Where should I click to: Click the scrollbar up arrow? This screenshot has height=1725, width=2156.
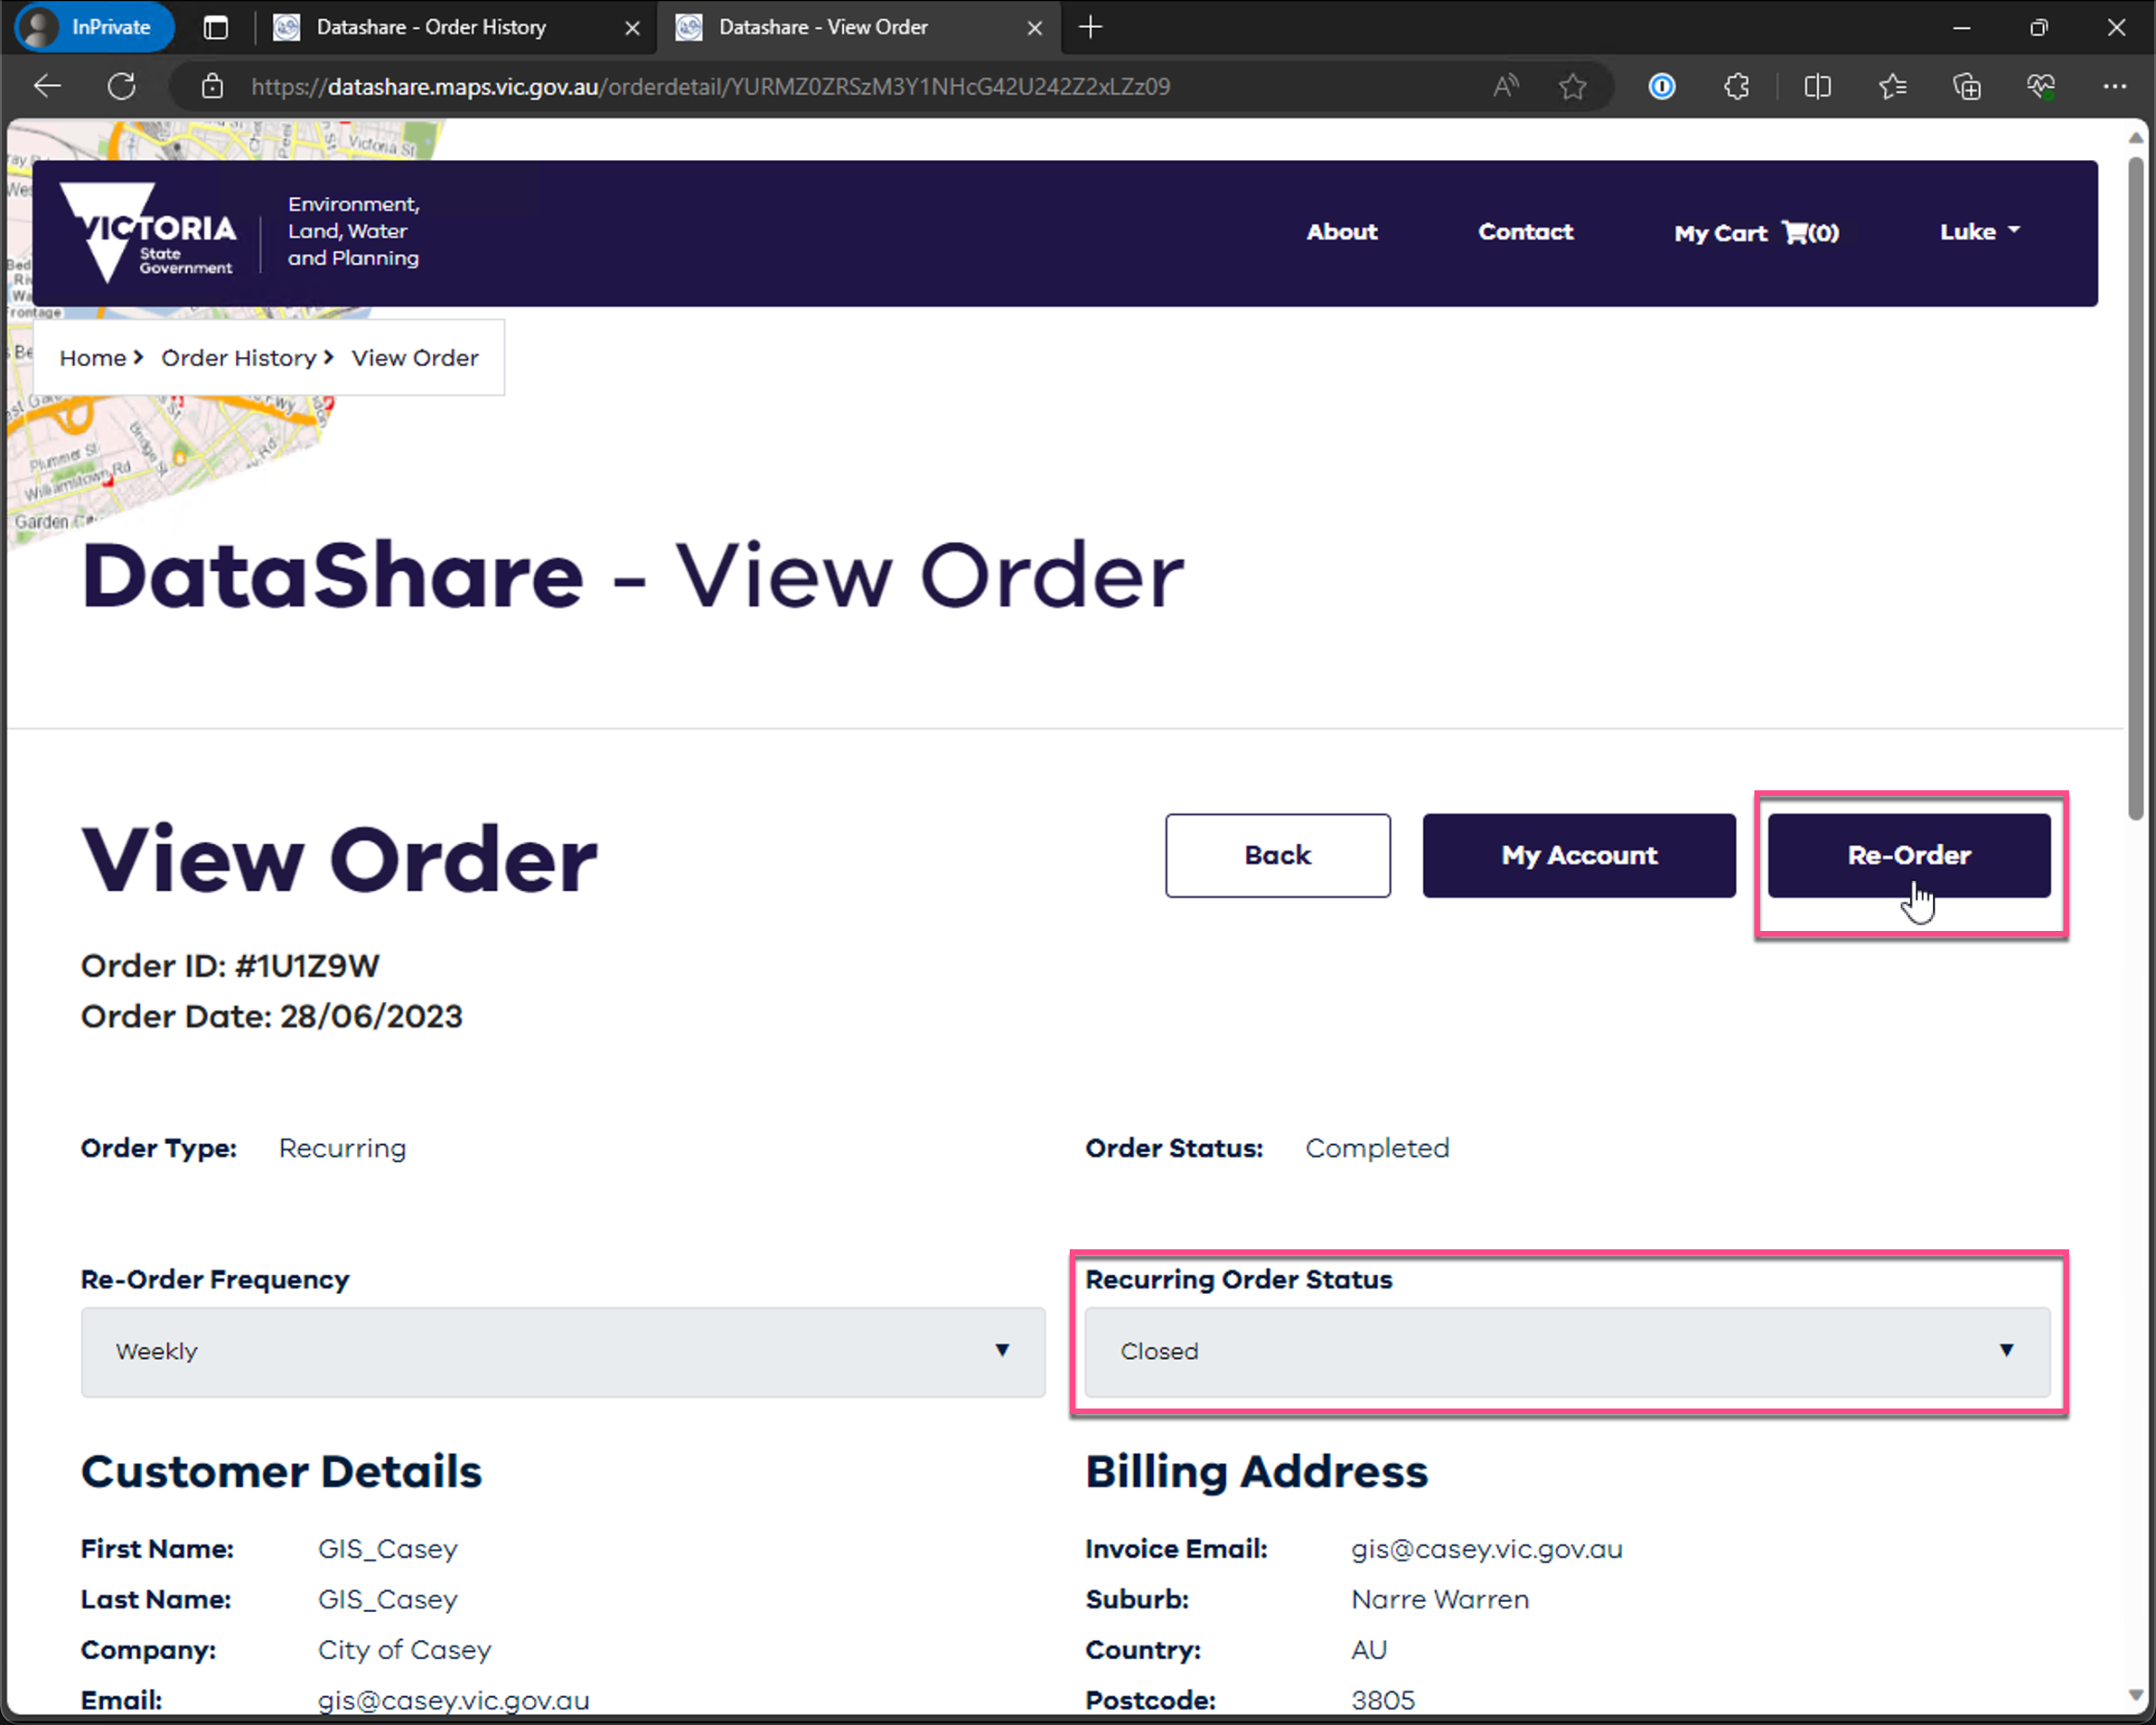pos(2135,137)
